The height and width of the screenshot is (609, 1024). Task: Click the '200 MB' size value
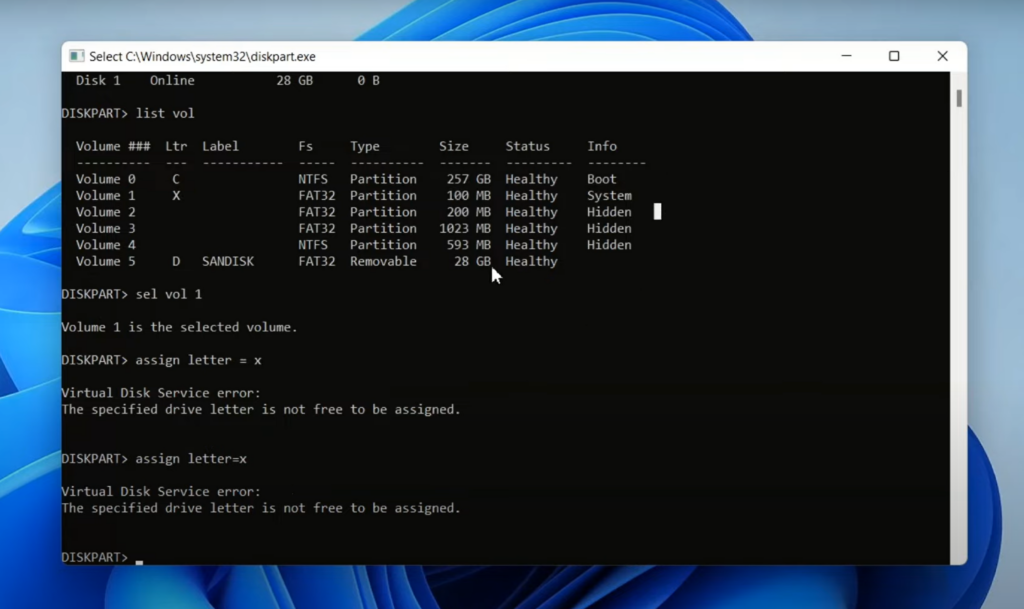coord(468,212)
